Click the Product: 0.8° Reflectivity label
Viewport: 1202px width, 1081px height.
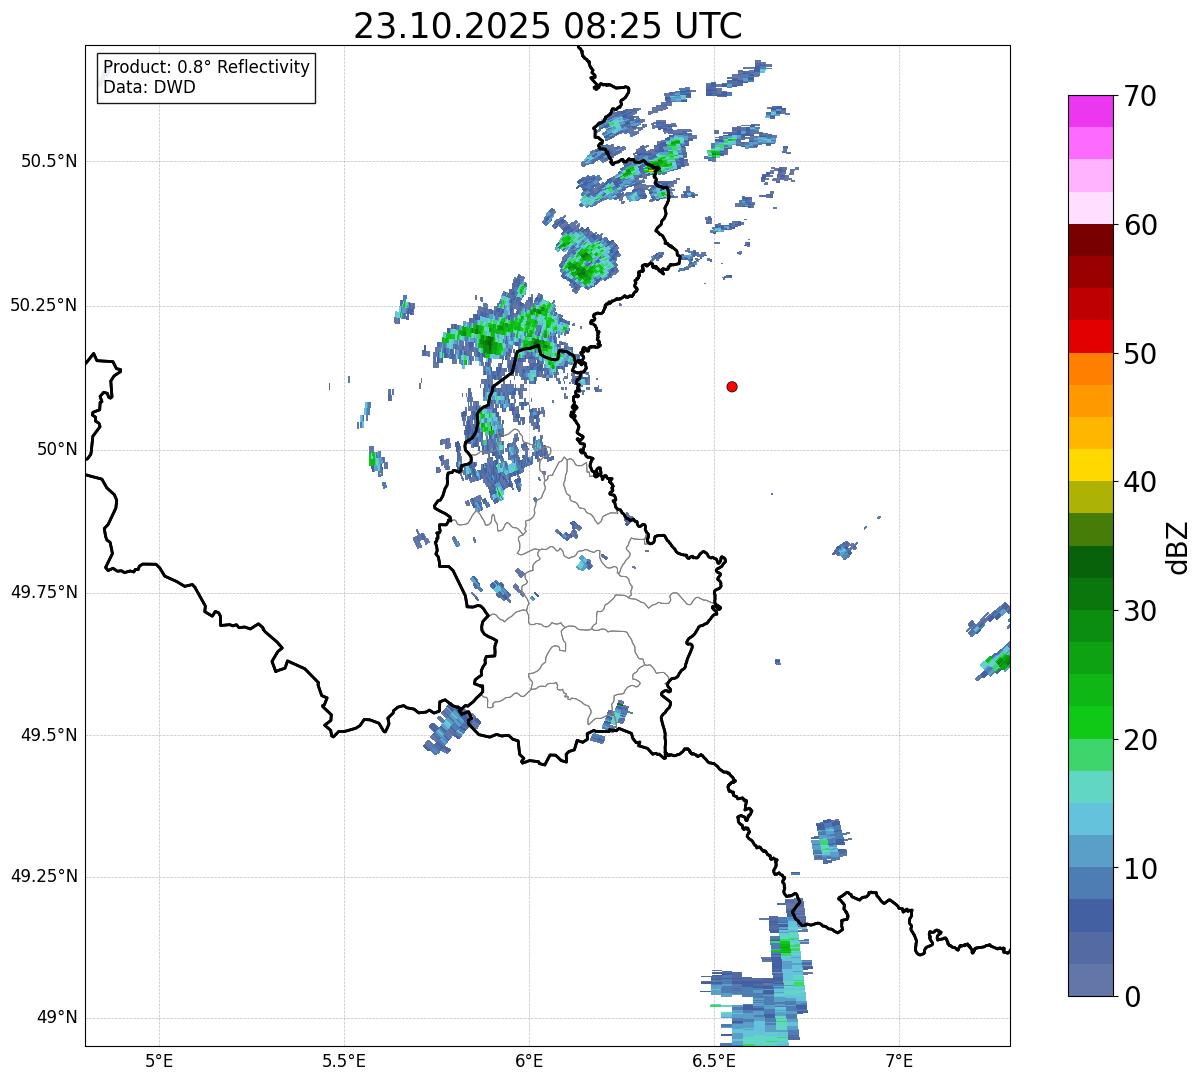click(x=207, y=67)
